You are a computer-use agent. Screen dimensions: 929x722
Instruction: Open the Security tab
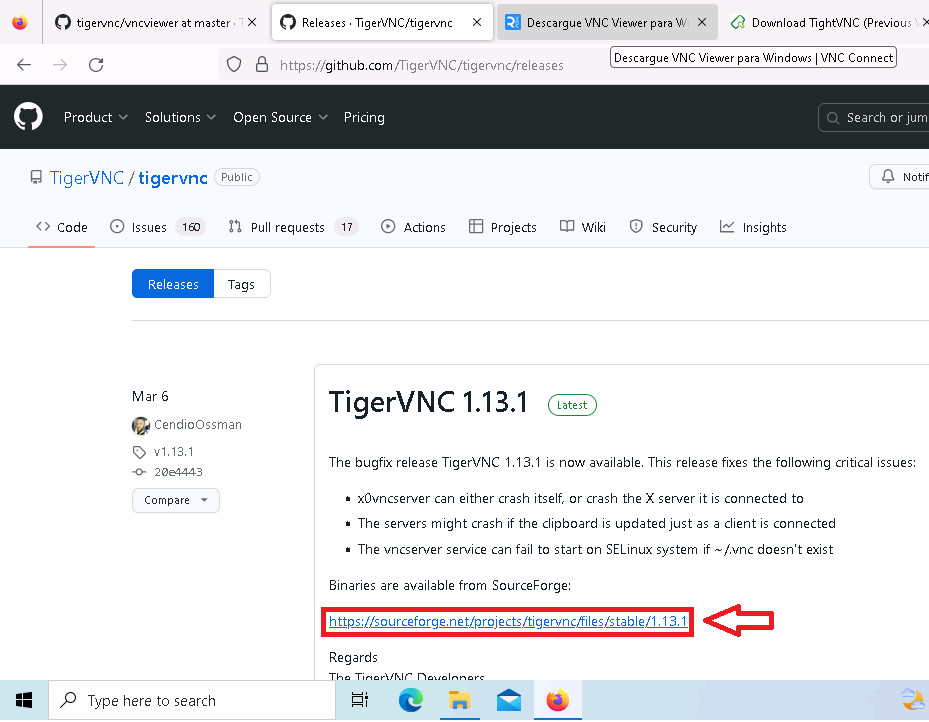point(663,227)
